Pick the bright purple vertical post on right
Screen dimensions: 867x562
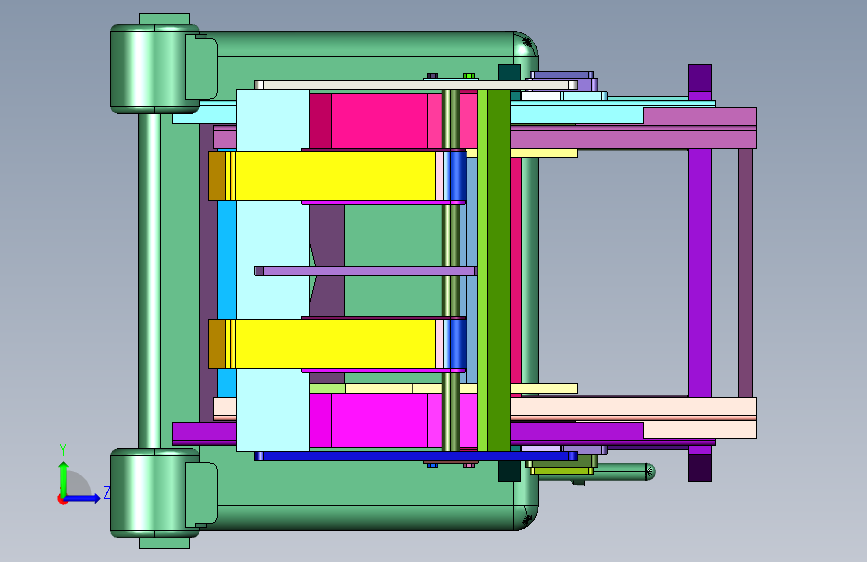click(700, 273)
